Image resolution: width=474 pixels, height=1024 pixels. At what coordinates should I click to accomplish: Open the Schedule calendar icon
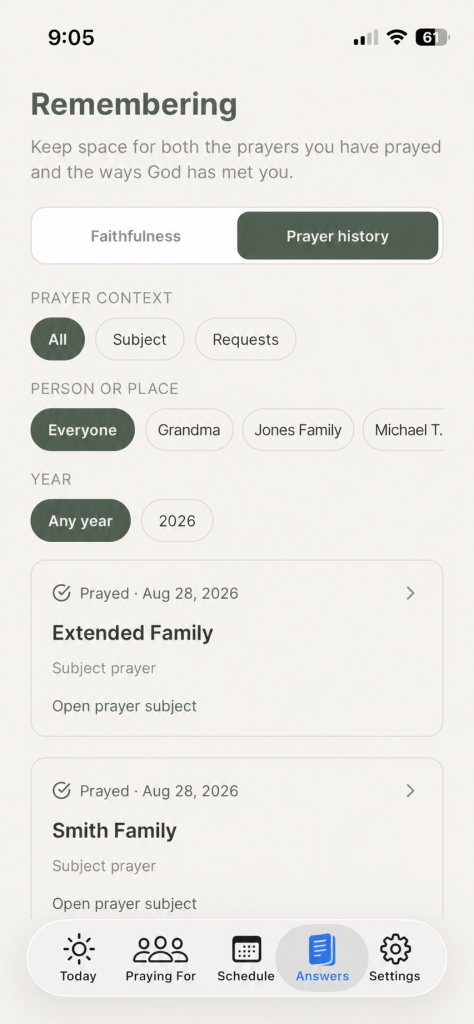[246, 949]
